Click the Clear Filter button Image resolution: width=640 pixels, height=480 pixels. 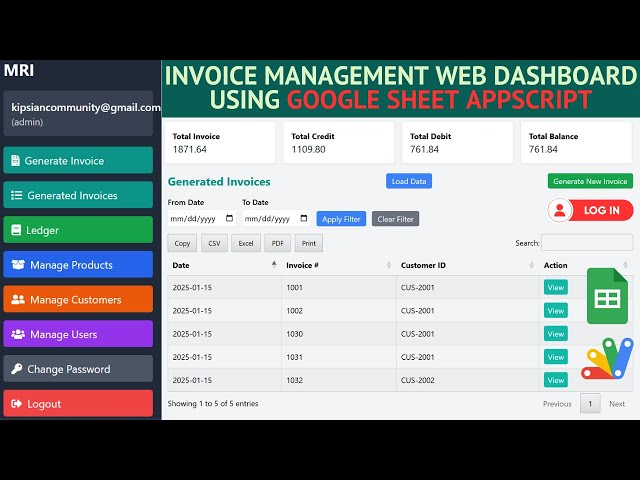395,219
